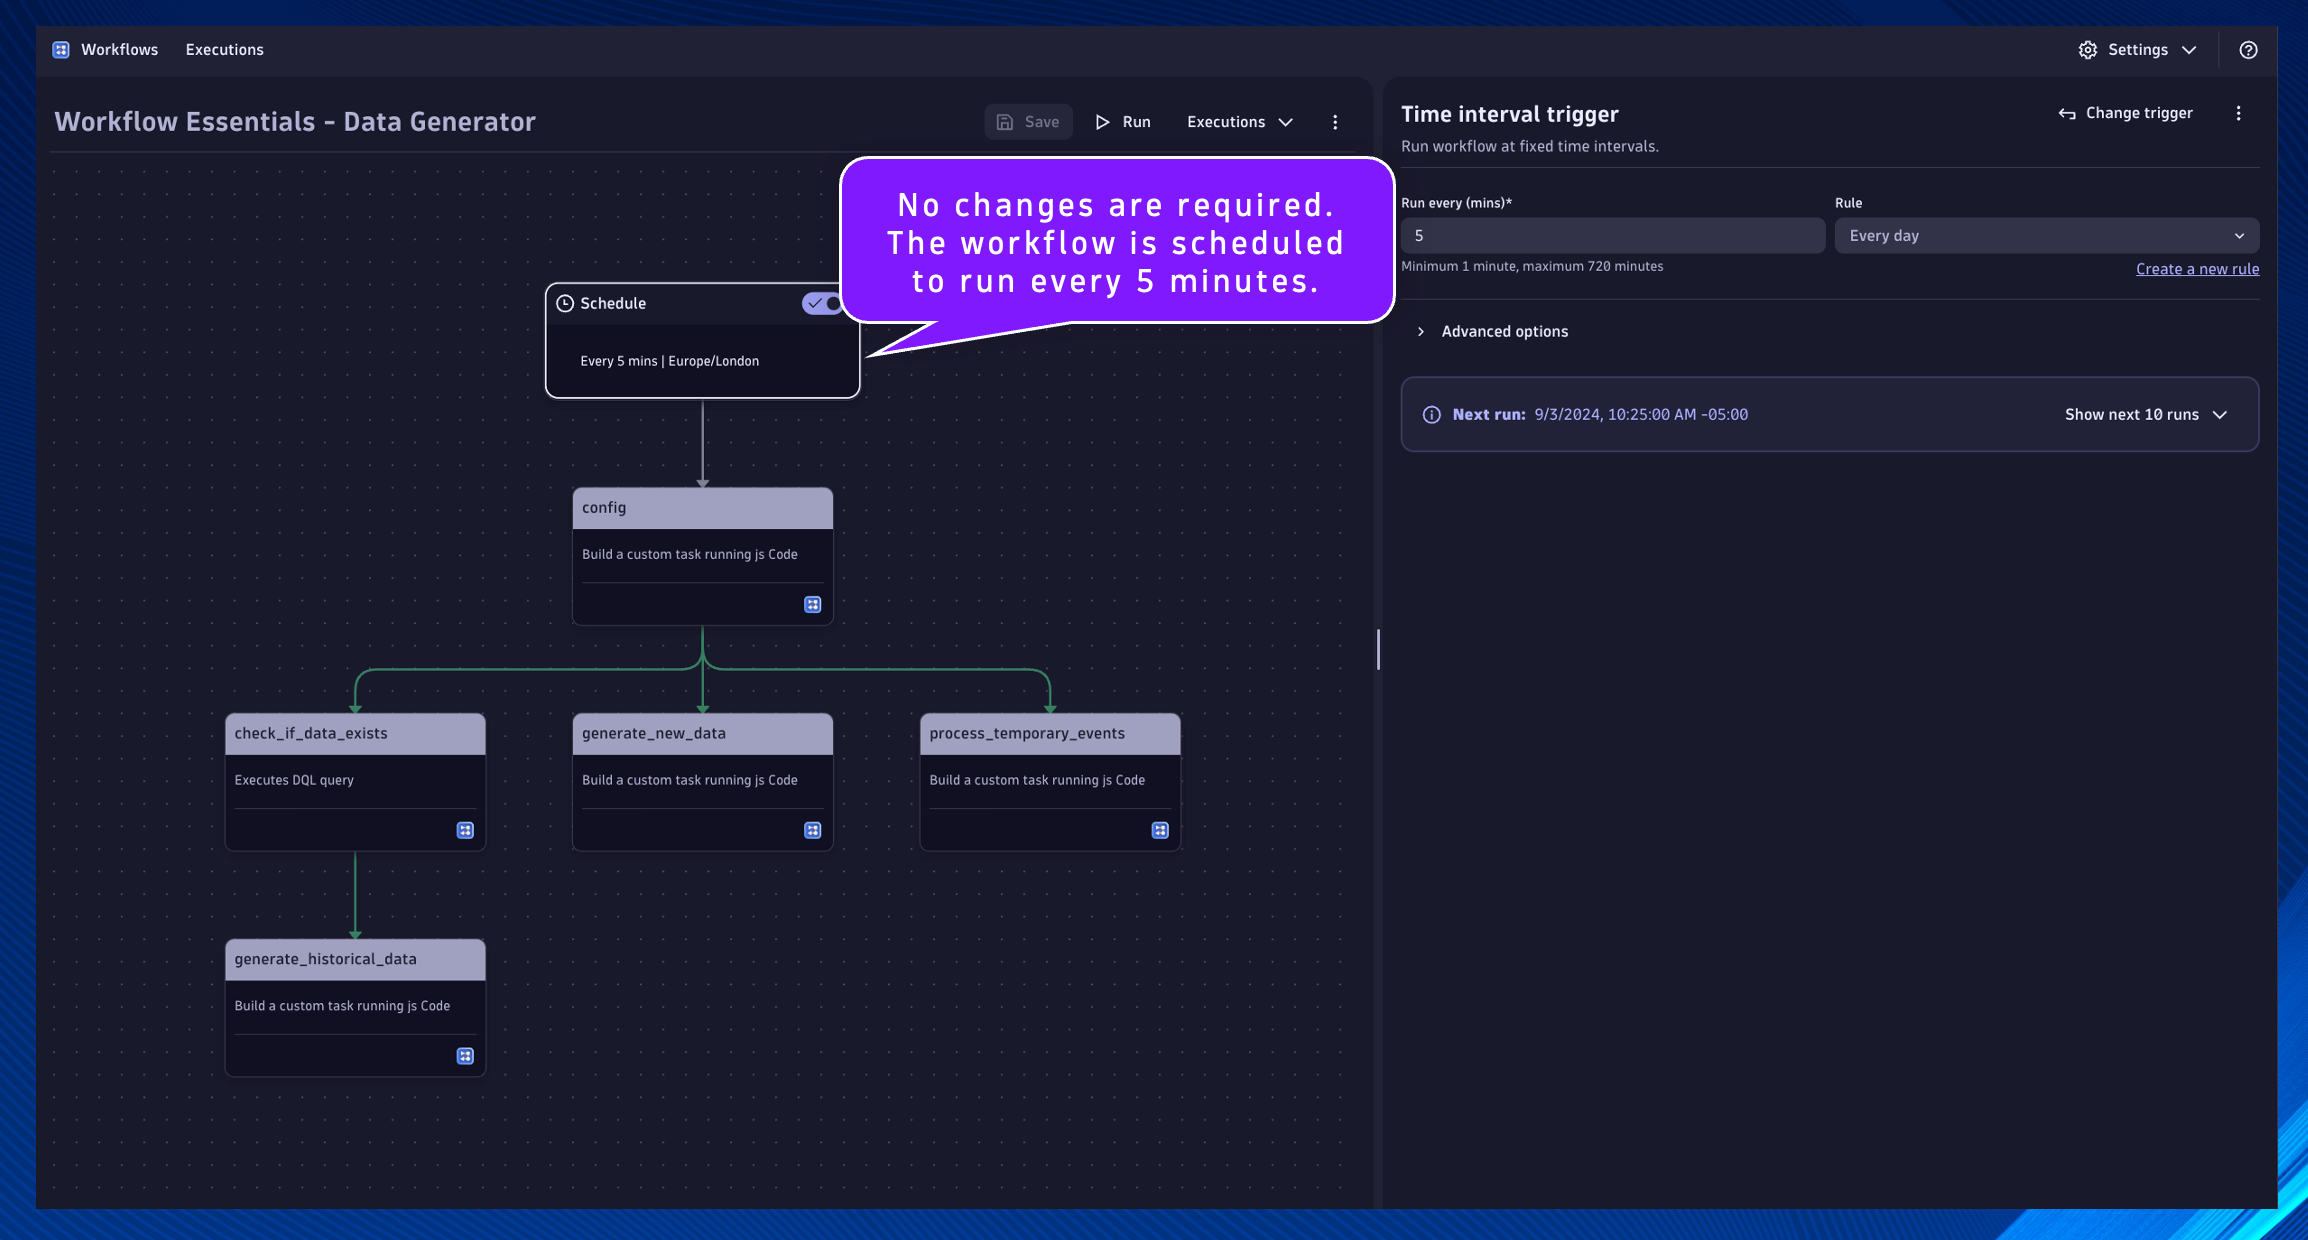Expand Show next 10 runs
Viewport: 2308px width, 1240px height.
tap(2146, 414)
